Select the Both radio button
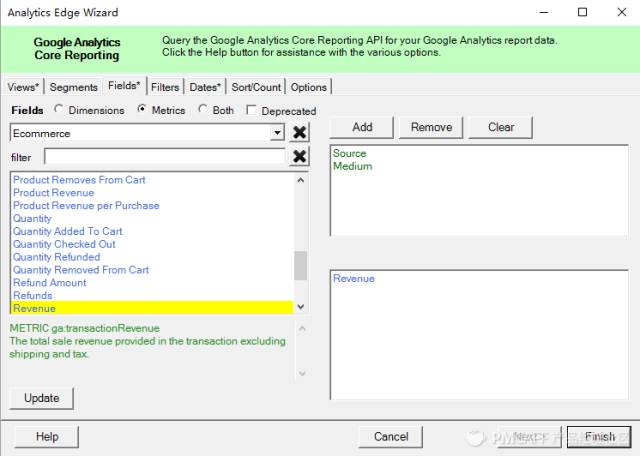The image size is (640, 456). [202, 109]
